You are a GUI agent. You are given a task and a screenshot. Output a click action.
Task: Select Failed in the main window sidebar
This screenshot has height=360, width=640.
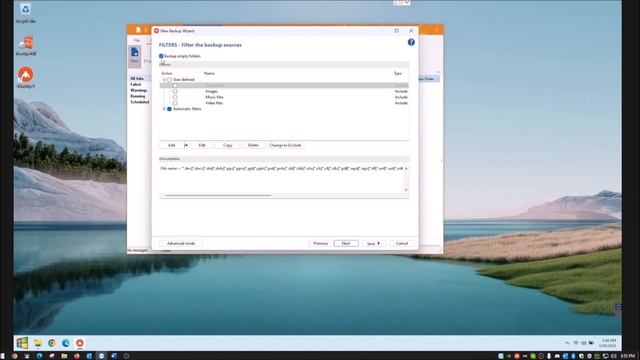136,84
